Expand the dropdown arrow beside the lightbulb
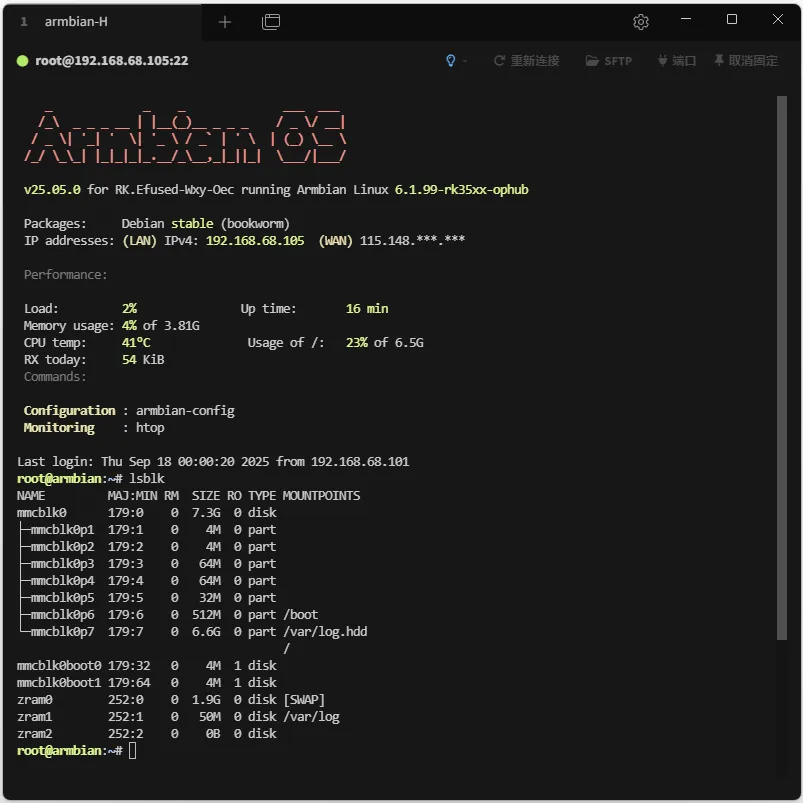 click(465, 61)
